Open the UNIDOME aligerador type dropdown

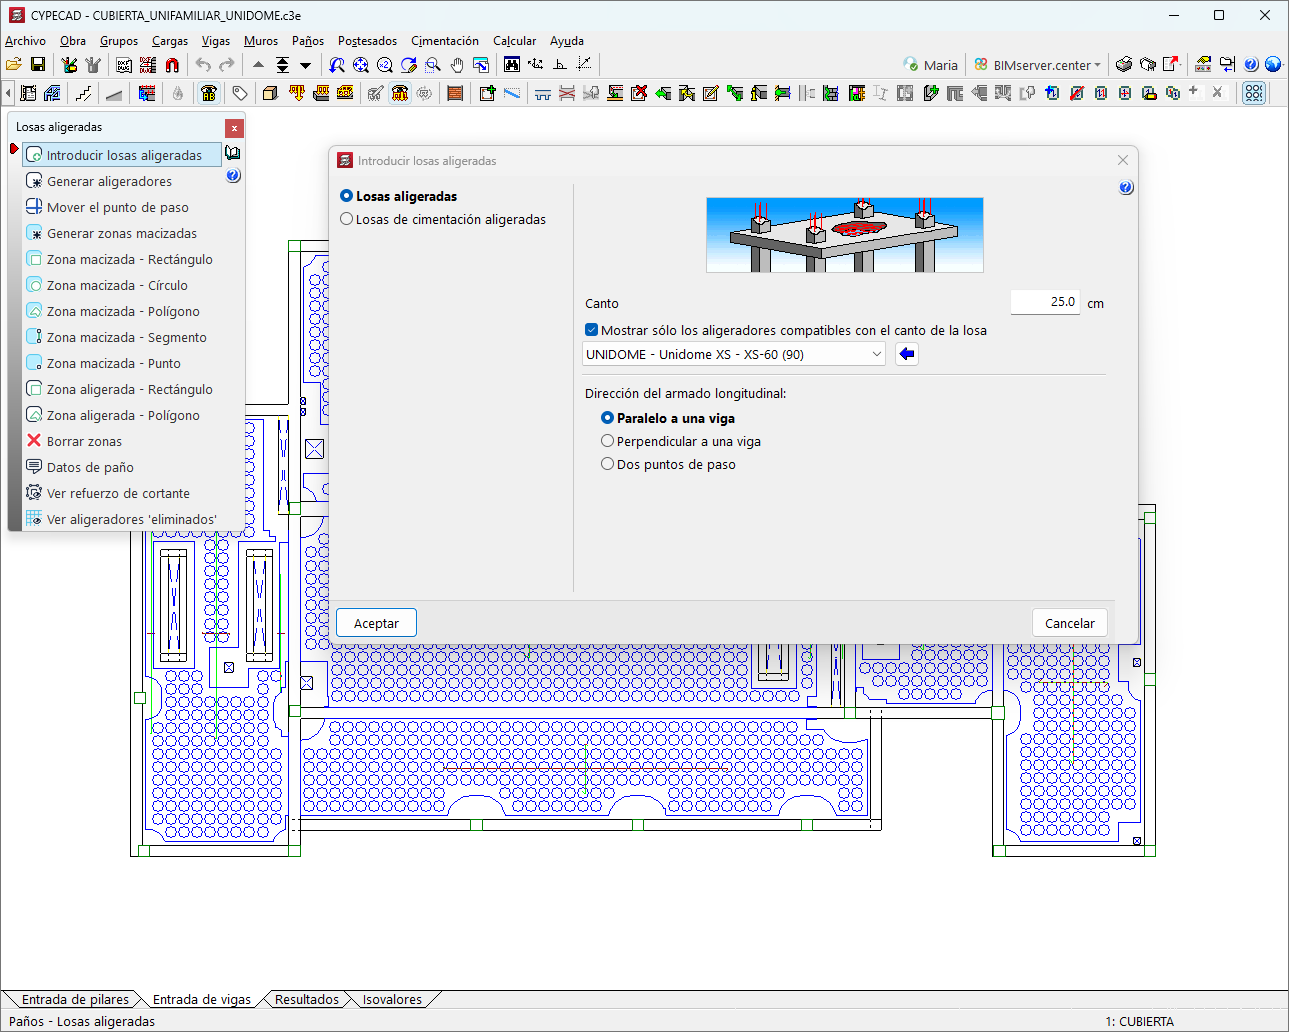(734, 354)
